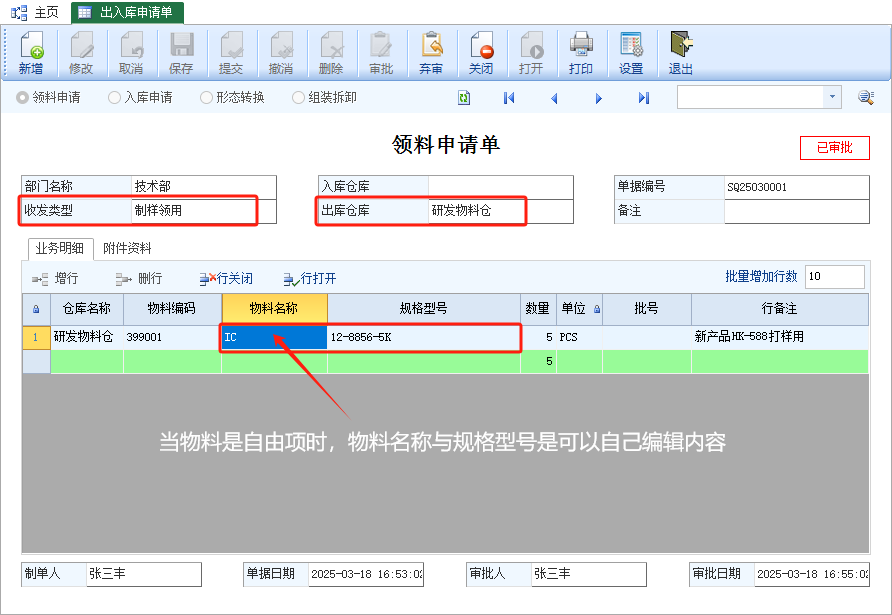Click the 关闭 (Close) toolbar icon
Screen dimensions: 892x615
click(481, 53)
